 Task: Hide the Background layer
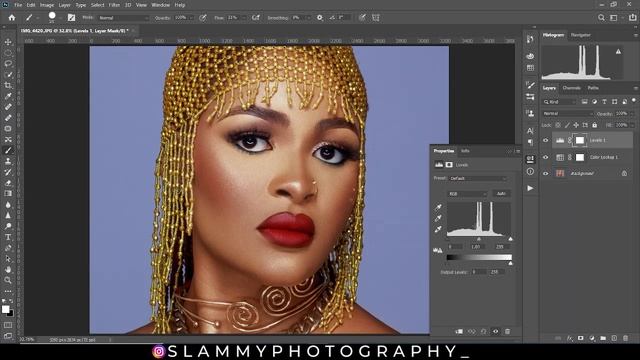pyautogui.click(x=546, y=173)
